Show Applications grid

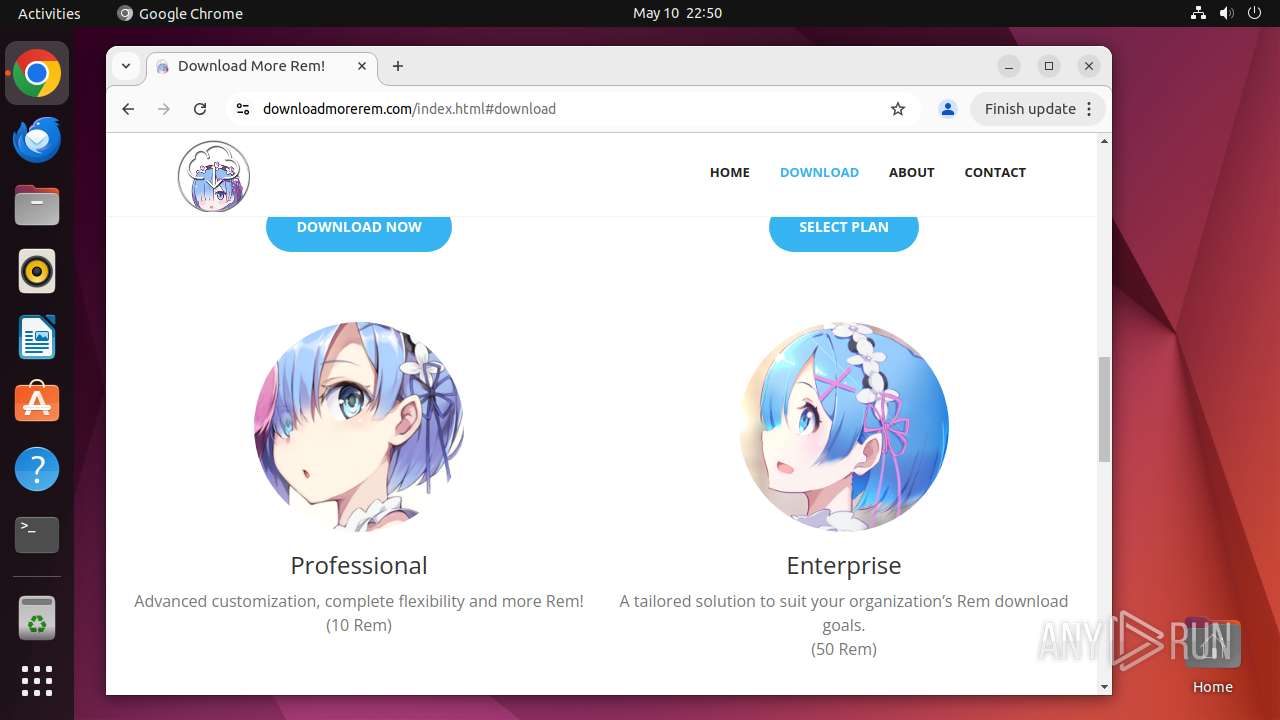coord(37,681)
